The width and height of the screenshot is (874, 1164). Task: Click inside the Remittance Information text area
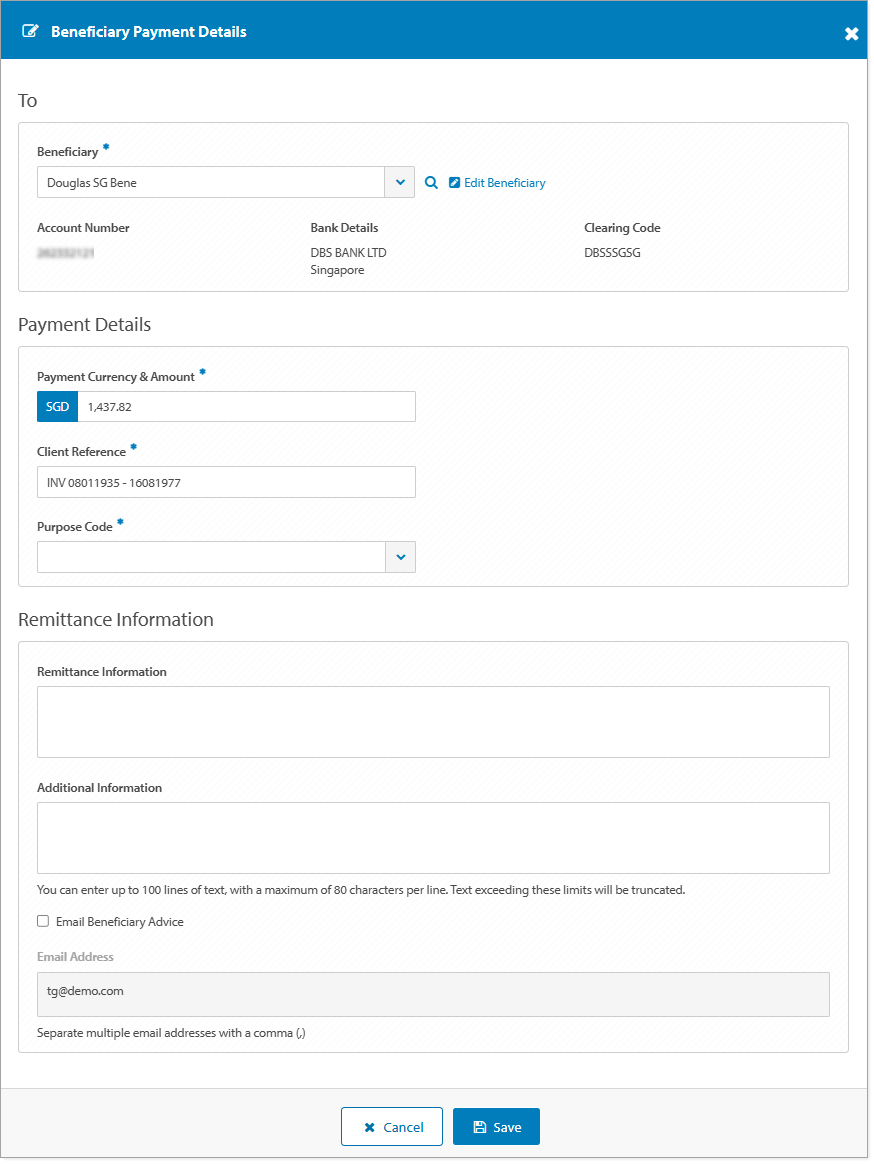point(433,721)
